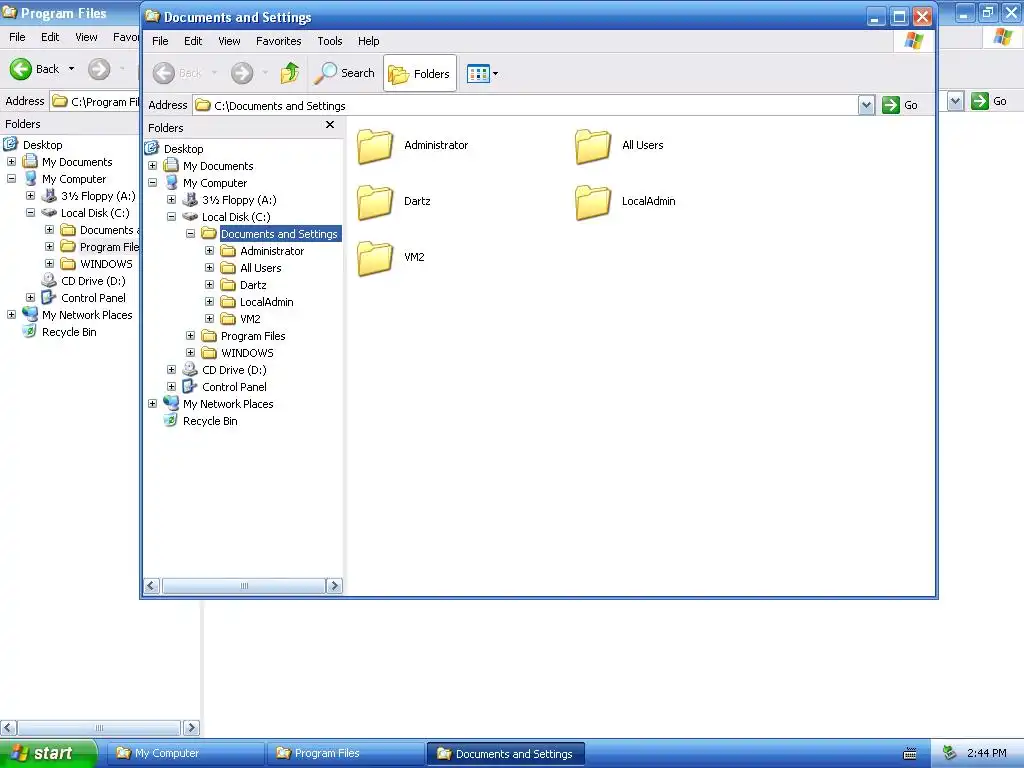The width and height of the screenshot is (1024, 768).
Task: Switch to Program Files taskbar button
Action: click(x=346, y=753)
